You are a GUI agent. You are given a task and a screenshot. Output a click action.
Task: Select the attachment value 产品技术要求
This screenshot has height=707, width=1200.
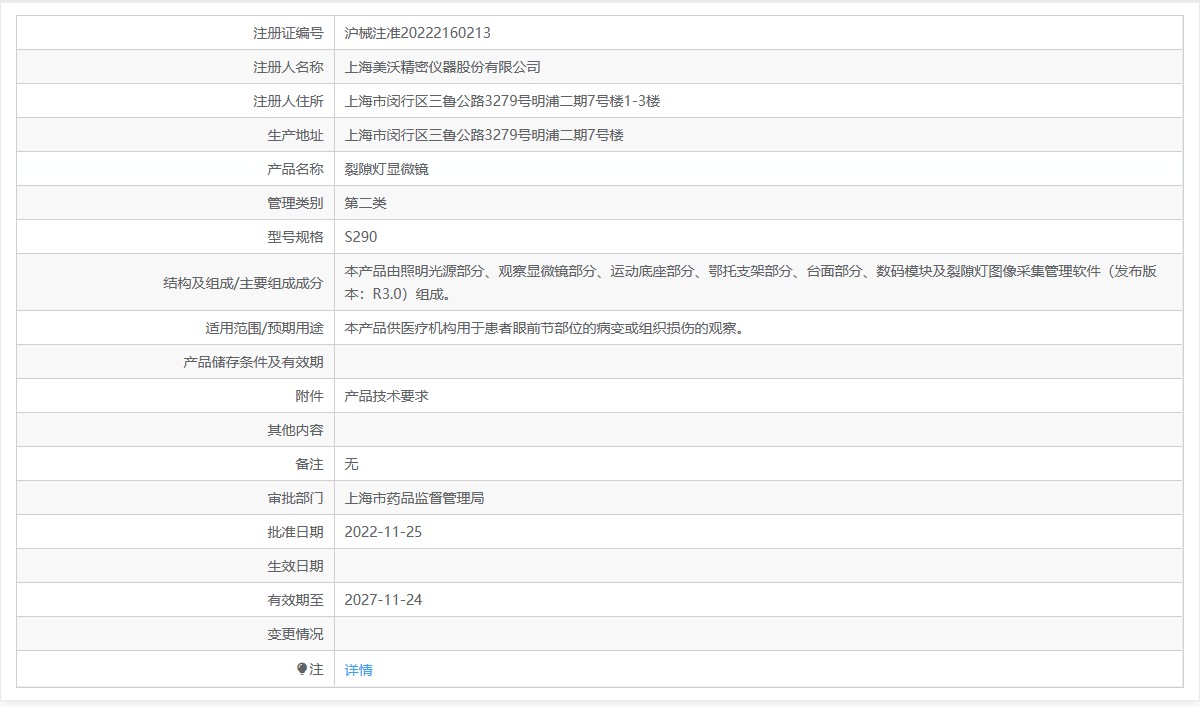(x=386, y=396)
